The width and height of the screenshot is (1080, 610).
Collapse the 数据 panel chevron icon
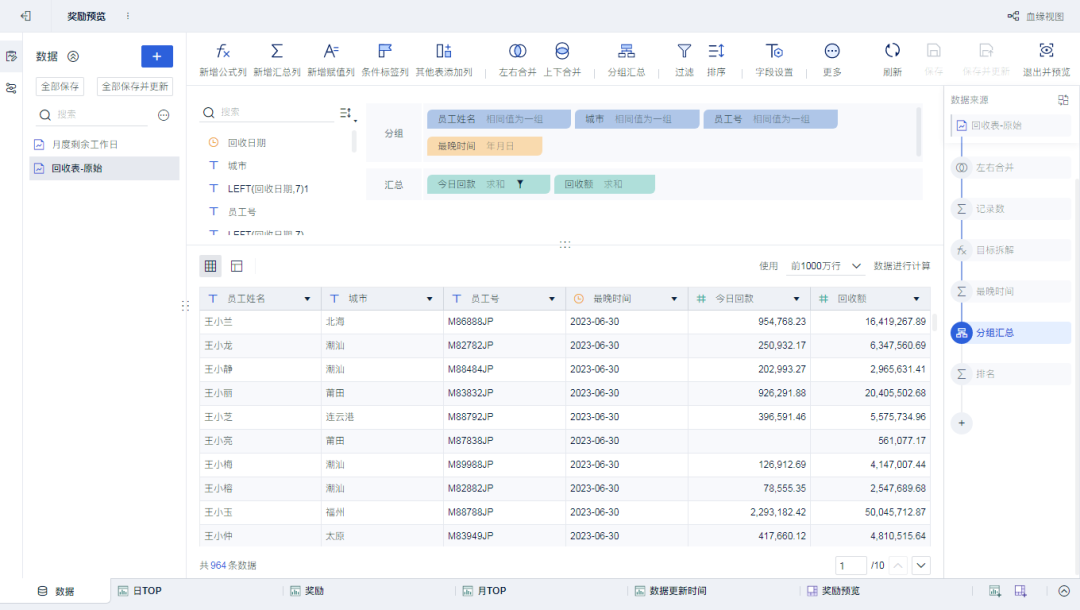coord(73,56)
